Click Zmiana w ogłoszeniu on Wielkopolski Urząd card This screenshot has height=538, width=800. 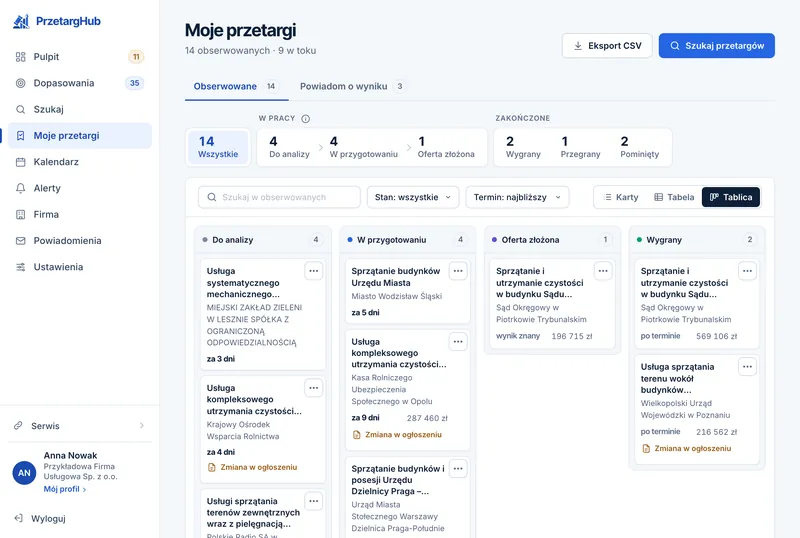pyautogui.click(x=687, y=449)
